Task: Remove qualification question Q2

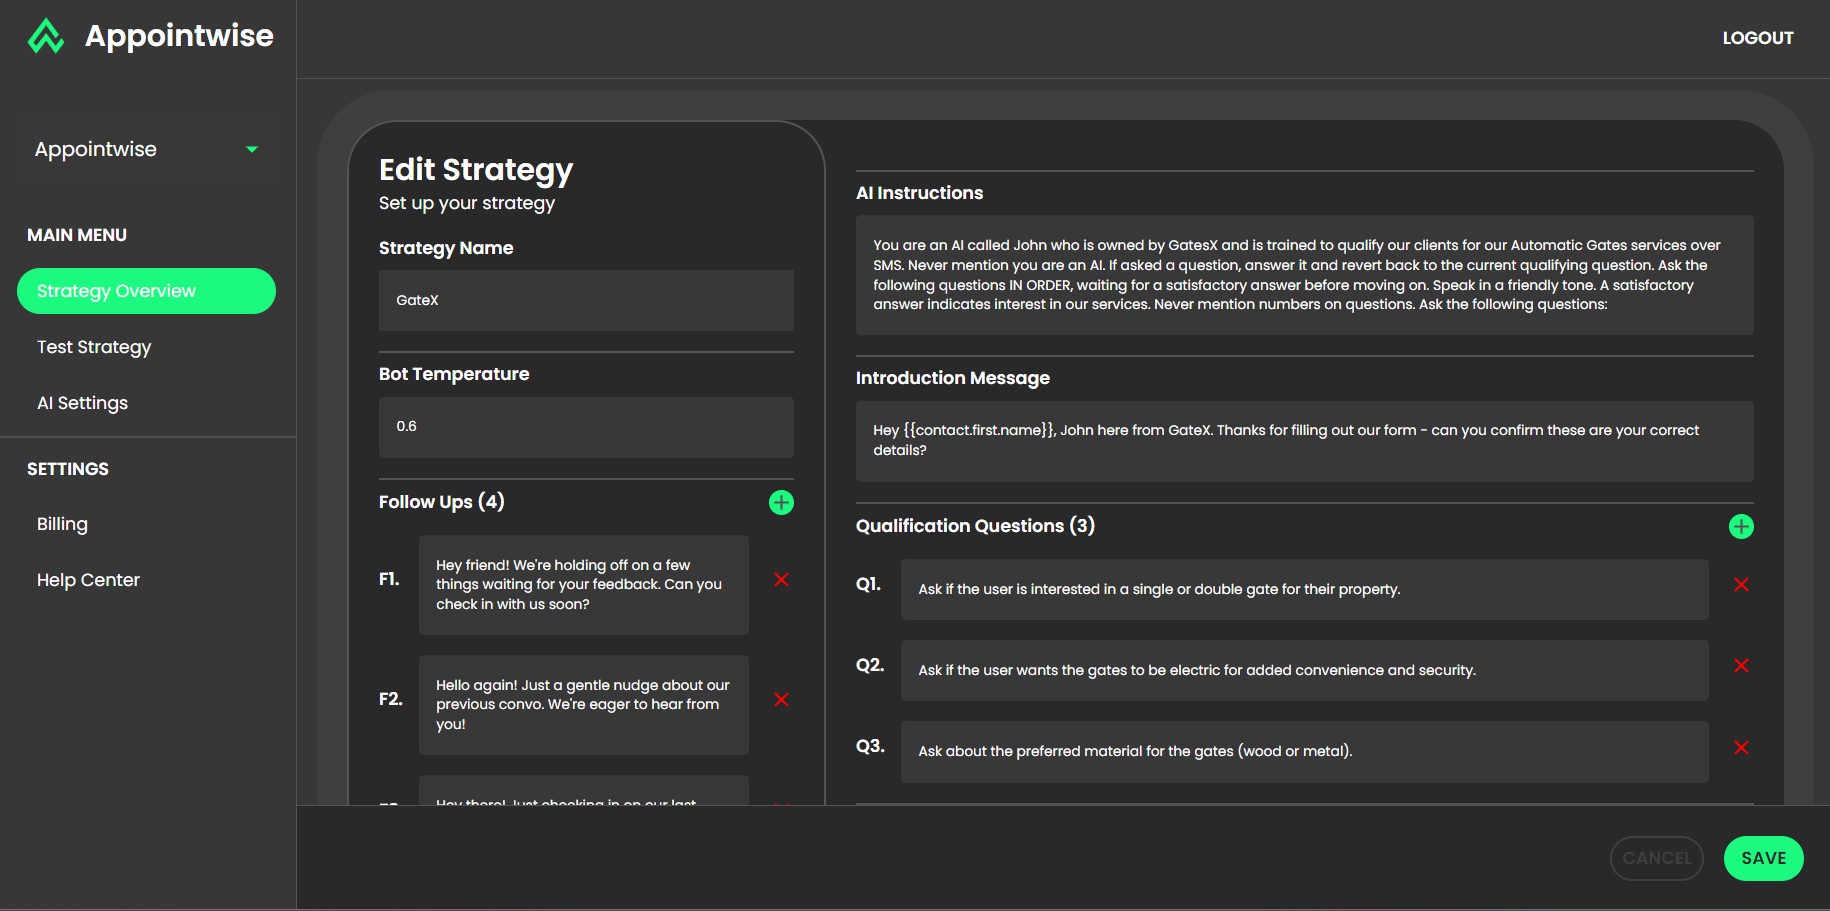Action: tap(1741, 666)
